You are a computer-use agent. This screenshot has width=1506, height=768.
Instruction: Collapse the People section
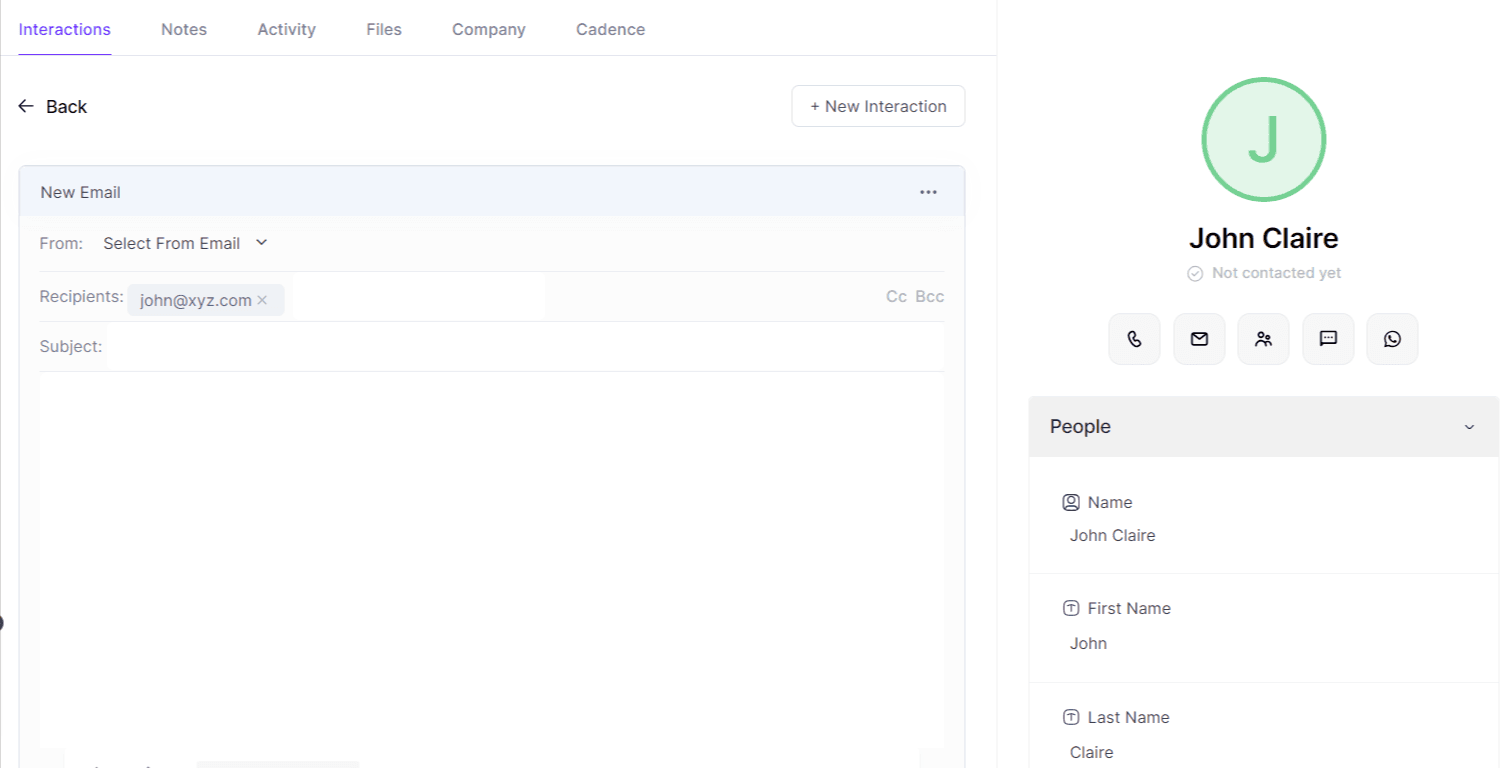(x=1469, y=427)
